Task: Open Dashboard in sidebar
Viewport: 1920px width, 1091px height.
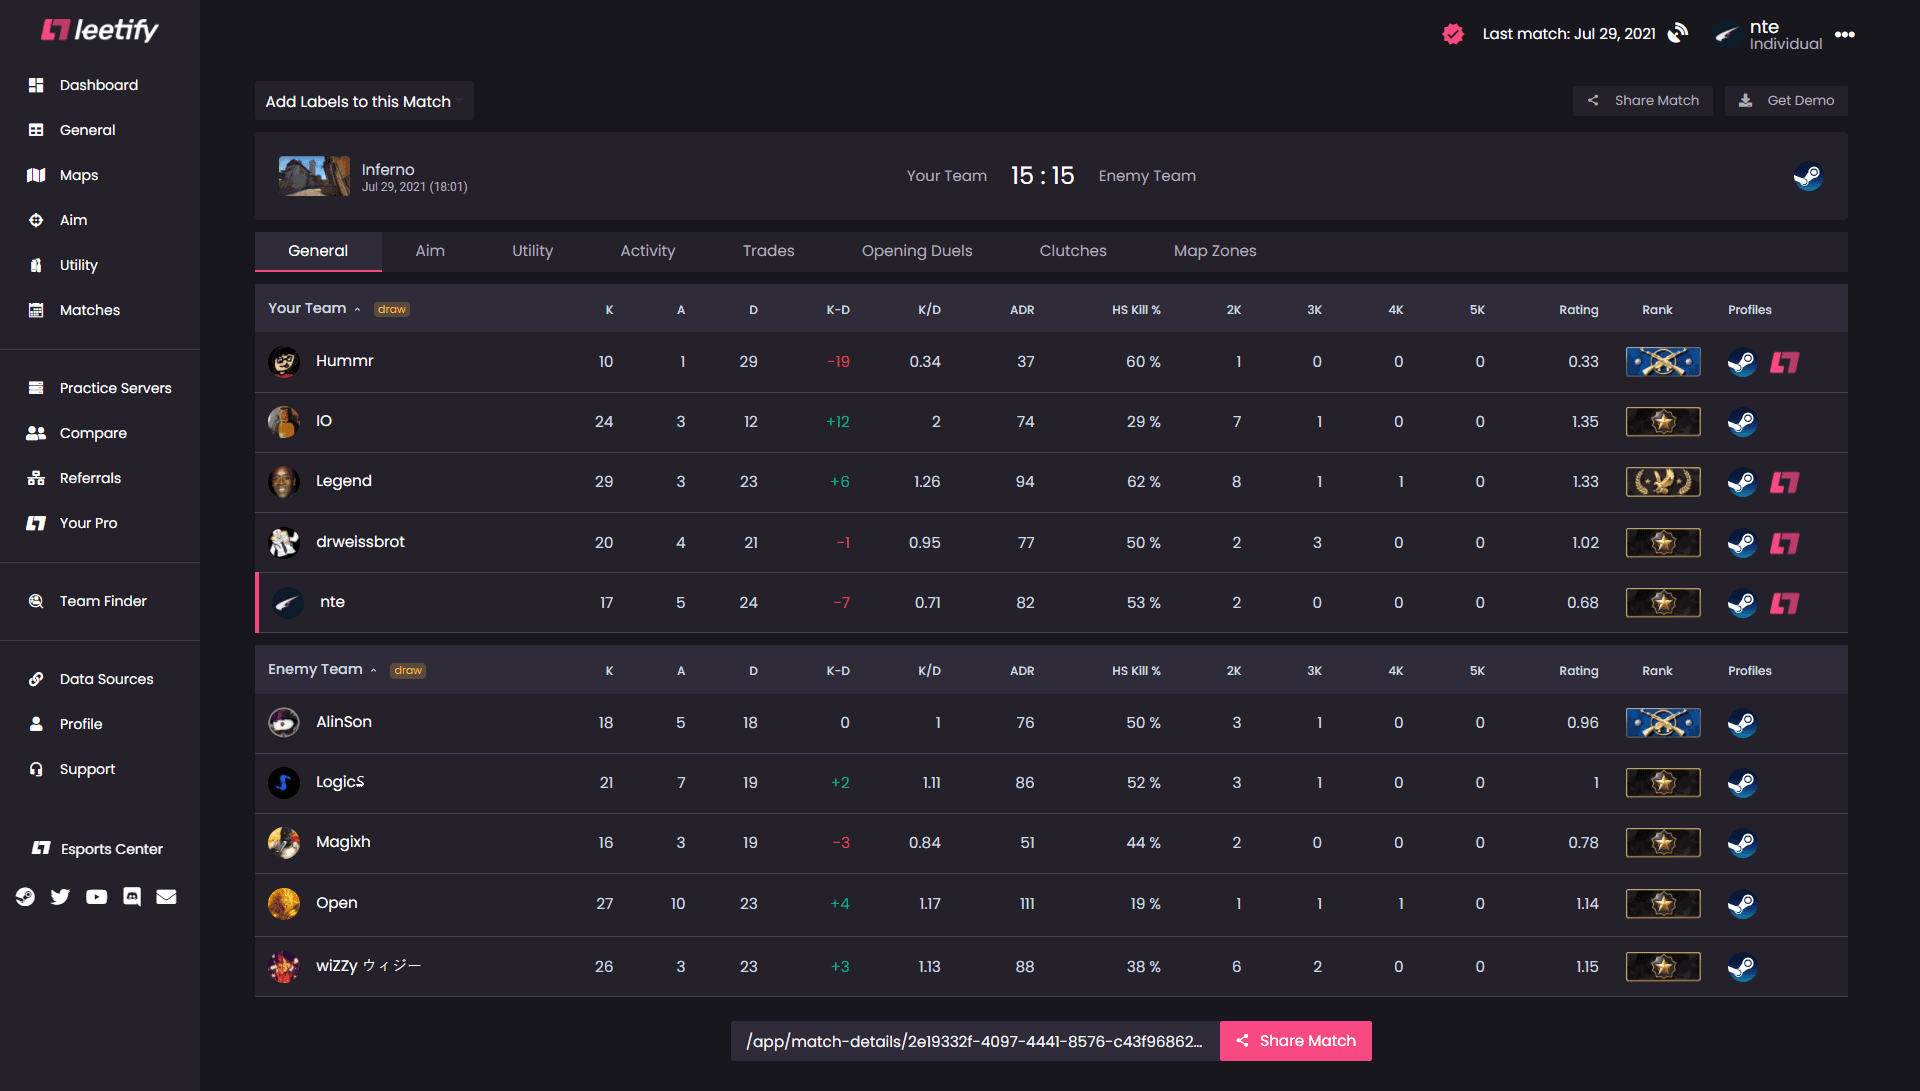Action: pyautogui.click(x=98, y=85)
